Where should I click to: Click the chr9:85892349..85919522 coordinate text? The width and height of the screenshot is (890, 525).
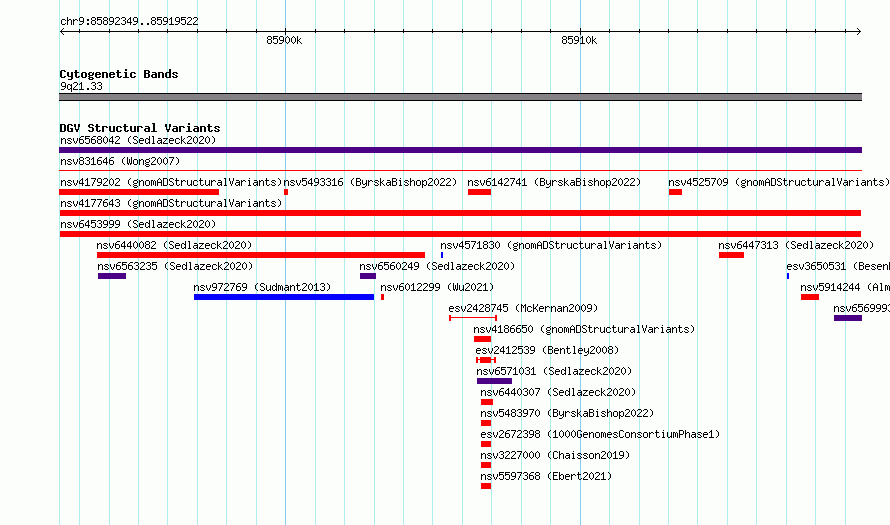[x=129, y=22]
